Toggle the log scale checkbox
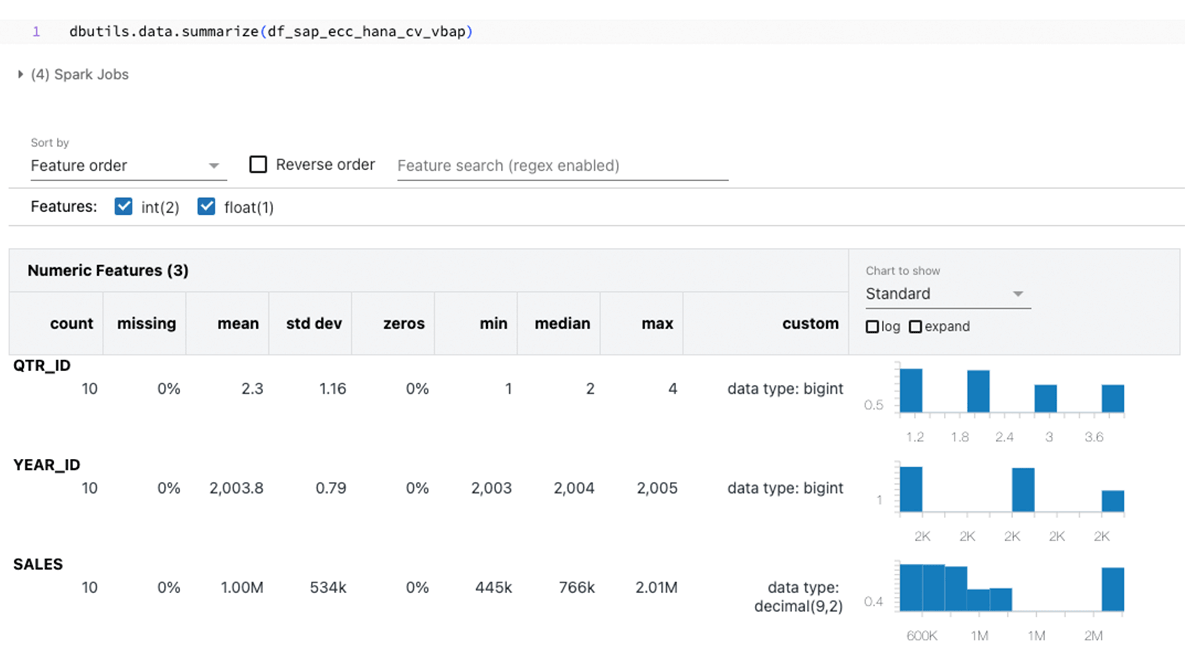This screenshot has height=671, width=1200. pos(872,327)
